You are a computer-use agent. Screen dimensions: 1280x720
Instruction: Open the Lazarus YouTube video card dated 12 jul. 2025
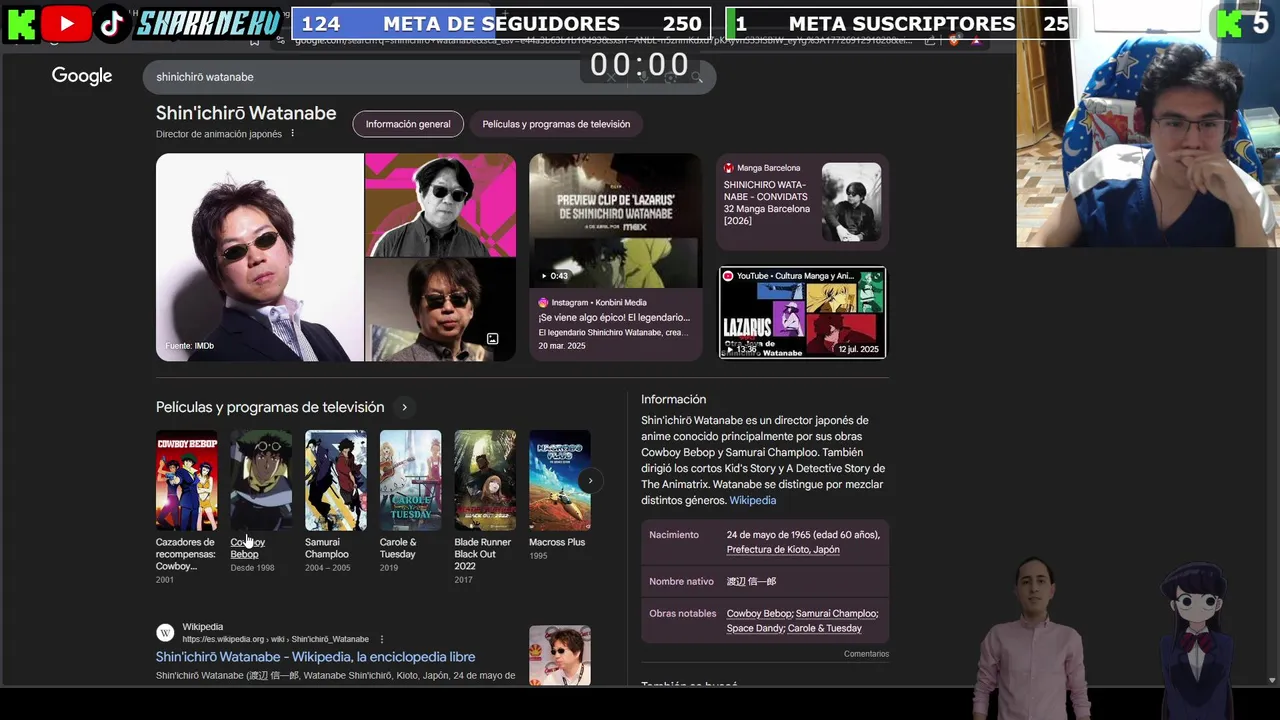802,312
